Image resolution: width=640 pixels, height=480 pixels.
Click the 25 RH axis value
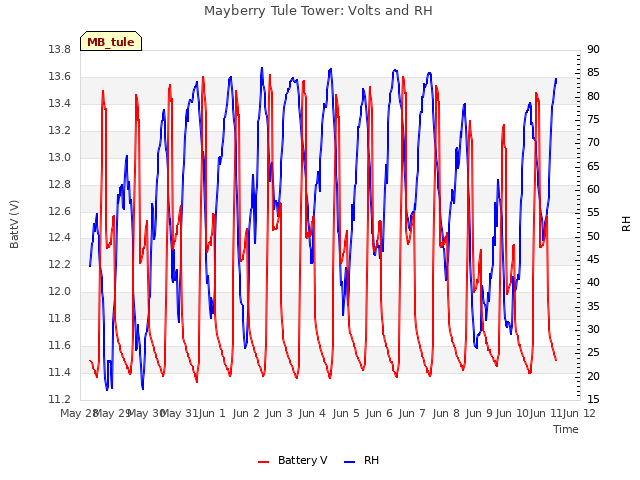tap(593, 353)
